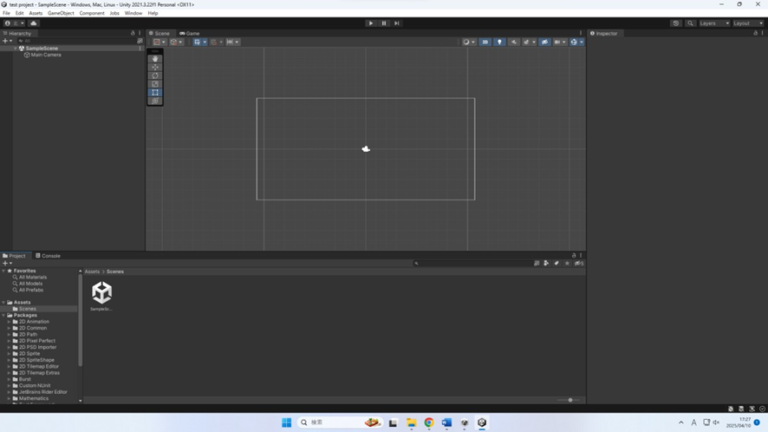Click the Play button in the toolbar
Screen dimensions: 768x432
(371, 23)
